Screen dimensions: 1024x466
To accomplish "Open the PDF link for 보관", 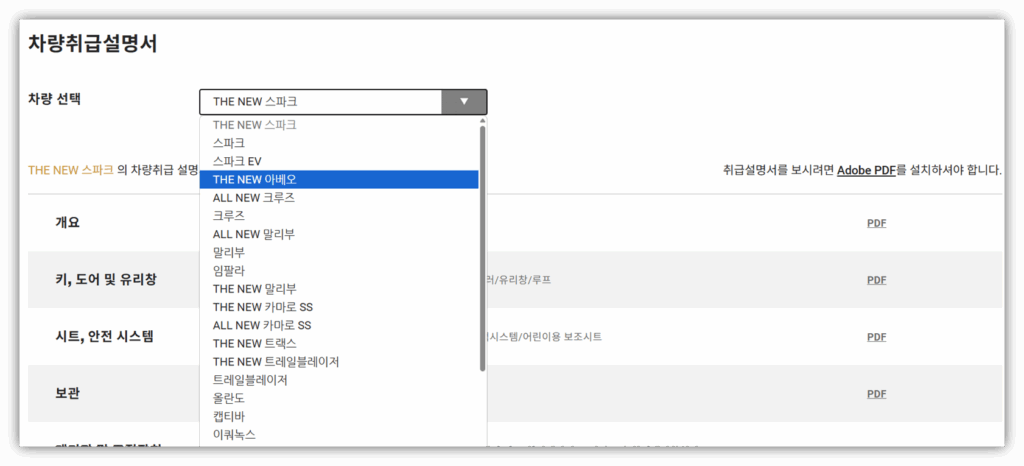I will tap(876, 394).
